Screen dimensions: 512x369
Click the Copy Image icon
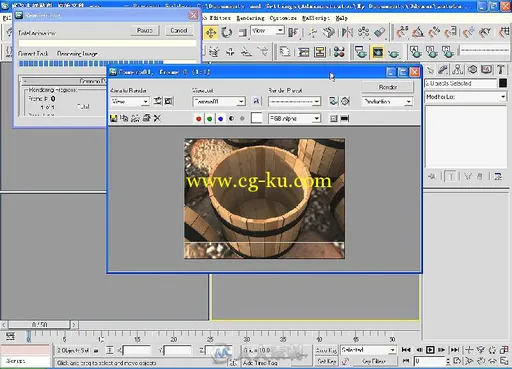[124, 118]
